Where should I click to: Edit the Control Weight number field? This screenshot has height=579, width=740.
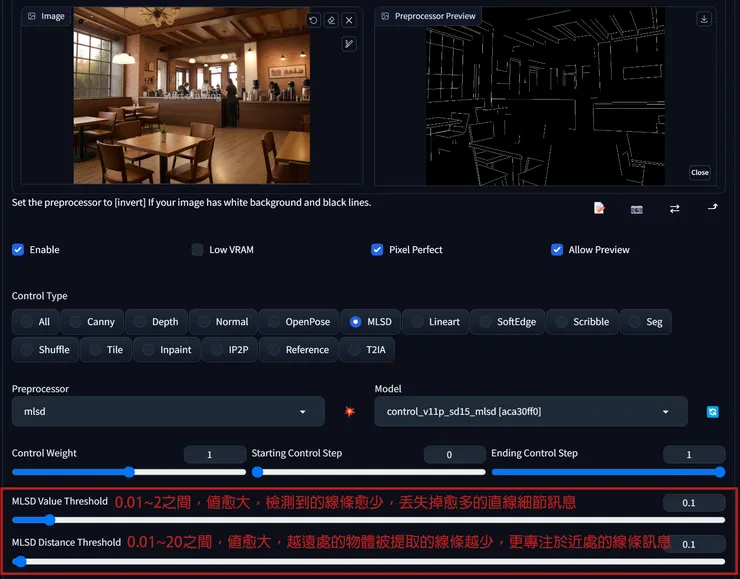click(215, 454)
